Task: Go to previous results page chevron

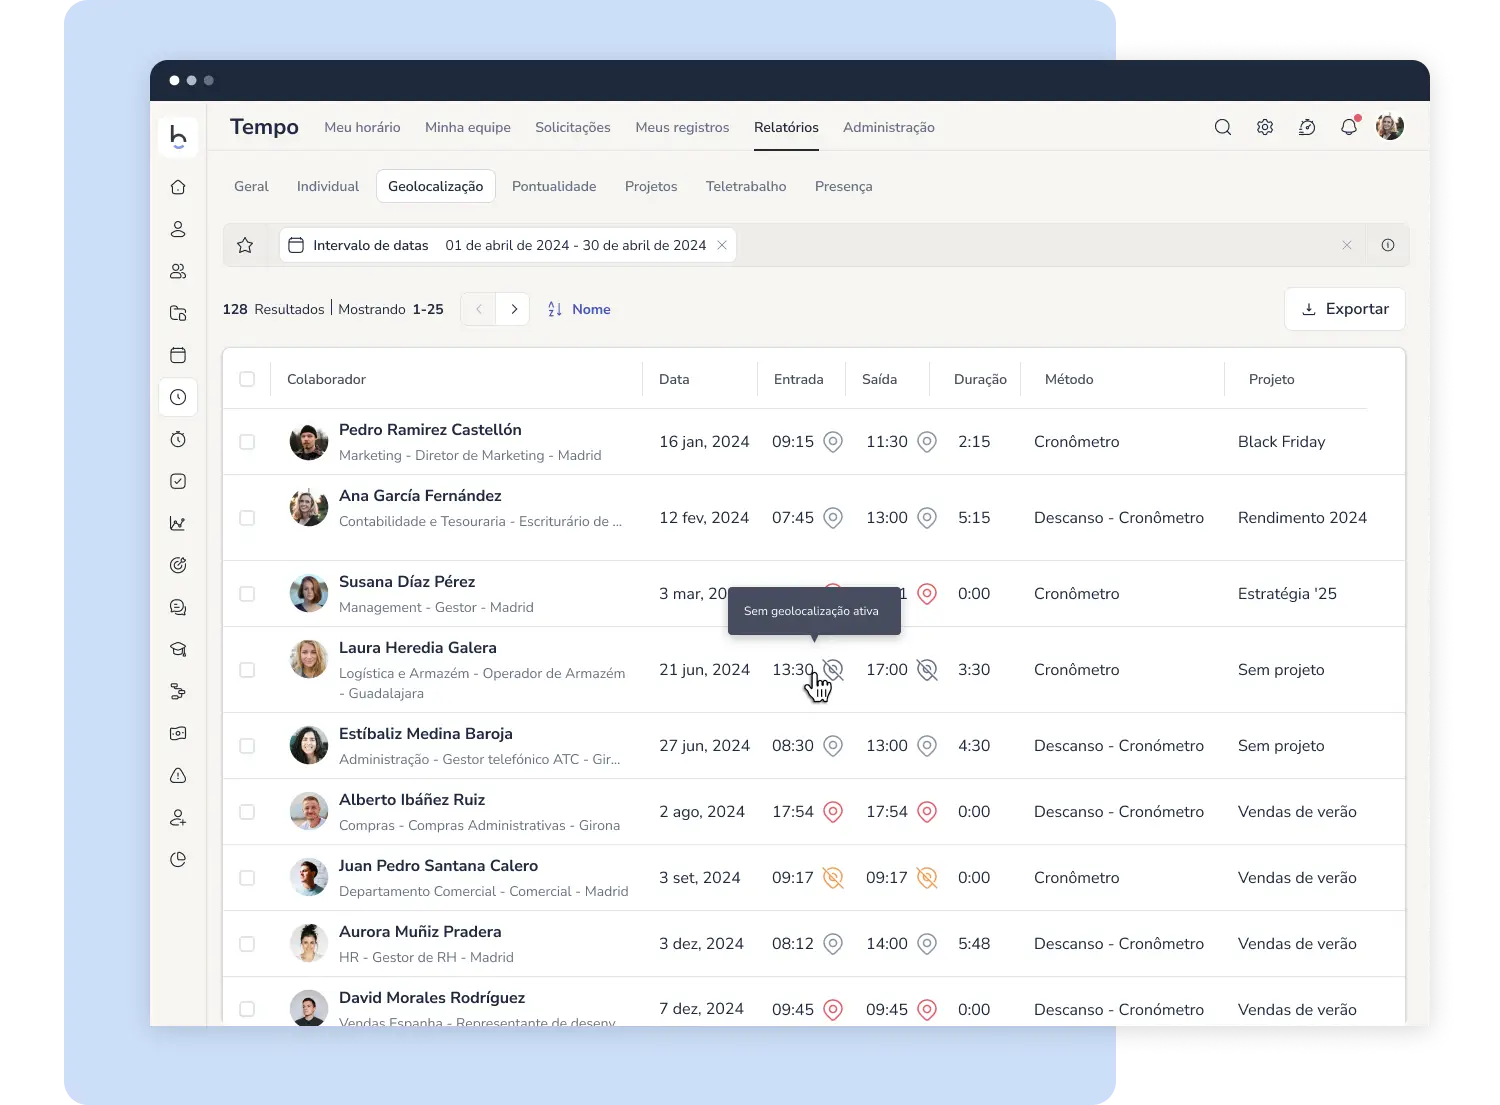Action: point(479,309)
